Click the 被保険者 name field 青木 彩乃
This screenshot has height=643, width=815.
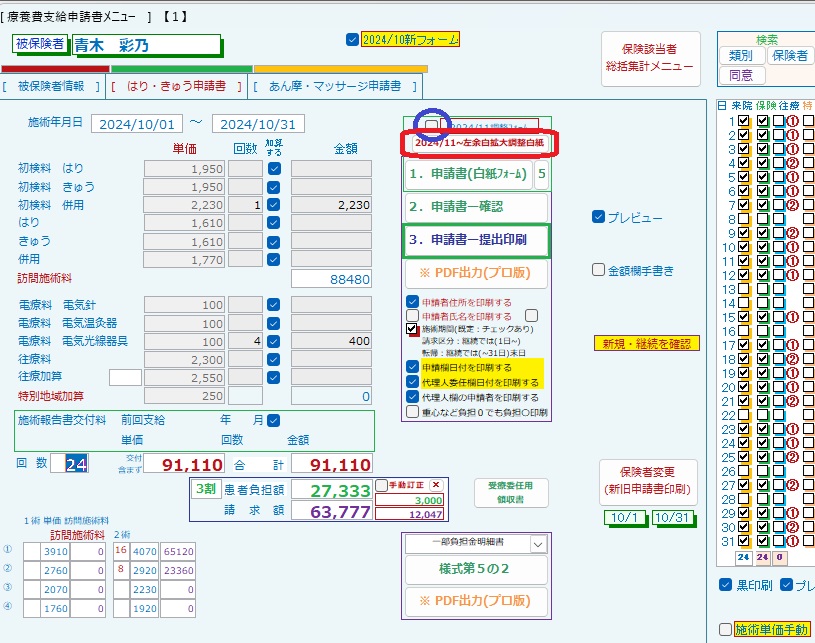(147, 45)
